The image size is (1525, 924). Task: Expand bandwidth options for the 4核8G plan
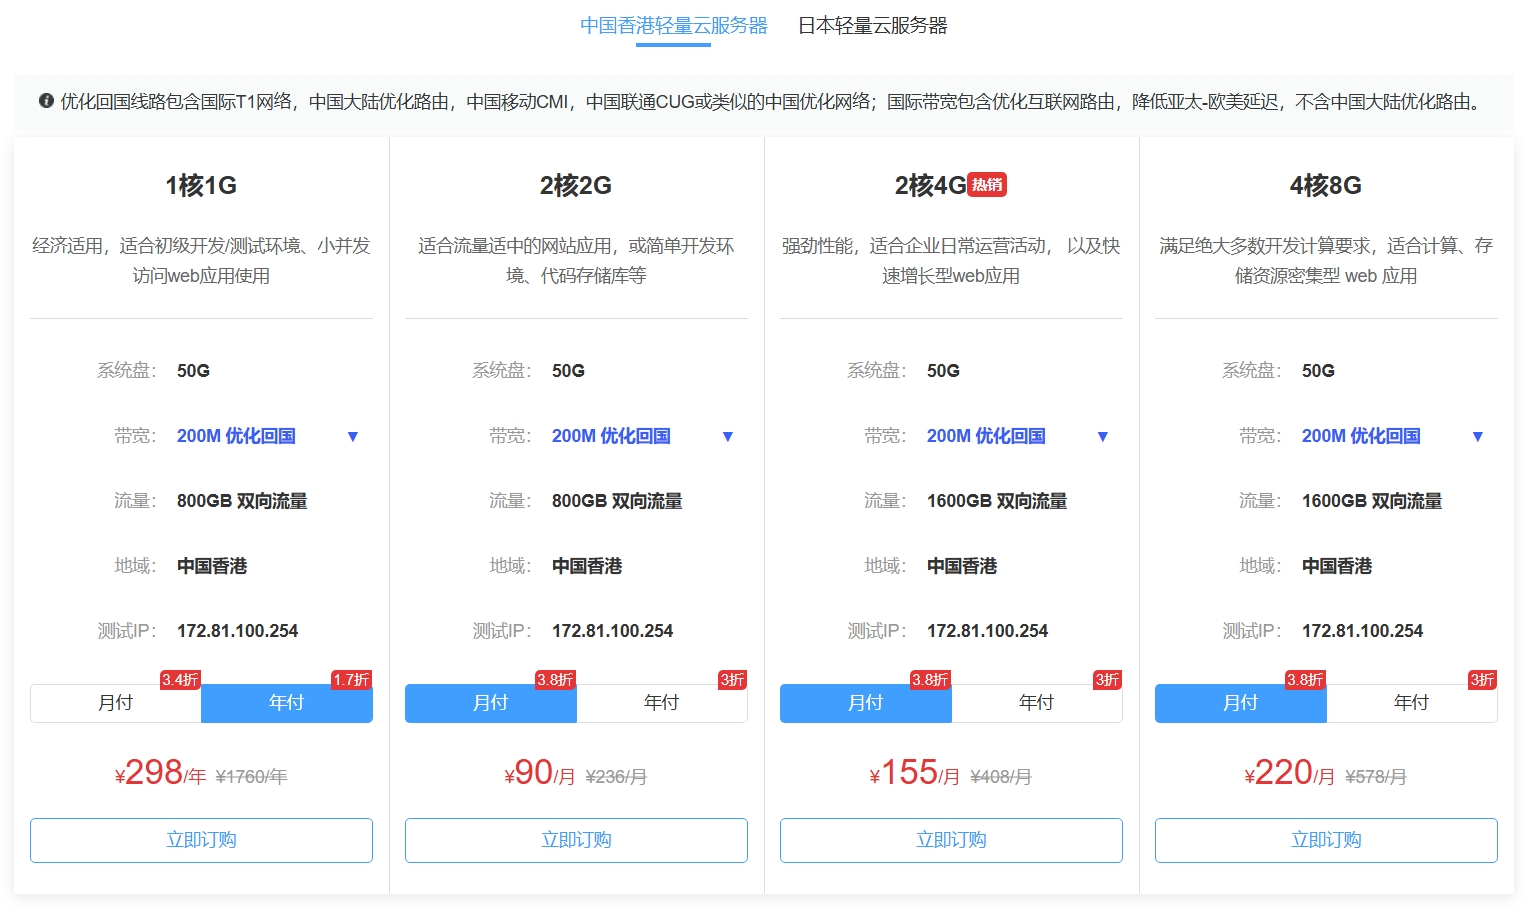tap(1477, 436)
